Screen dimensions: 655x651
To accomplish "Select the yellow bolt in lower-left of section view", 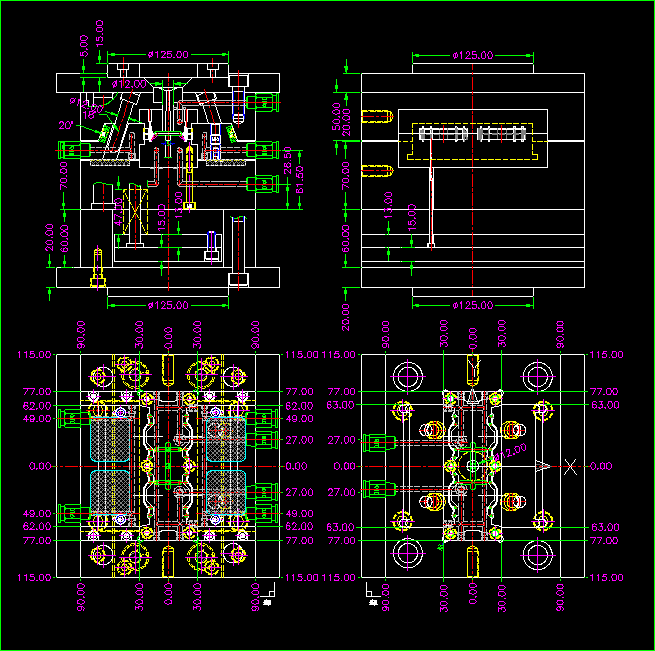I will (x=96, y=267).
